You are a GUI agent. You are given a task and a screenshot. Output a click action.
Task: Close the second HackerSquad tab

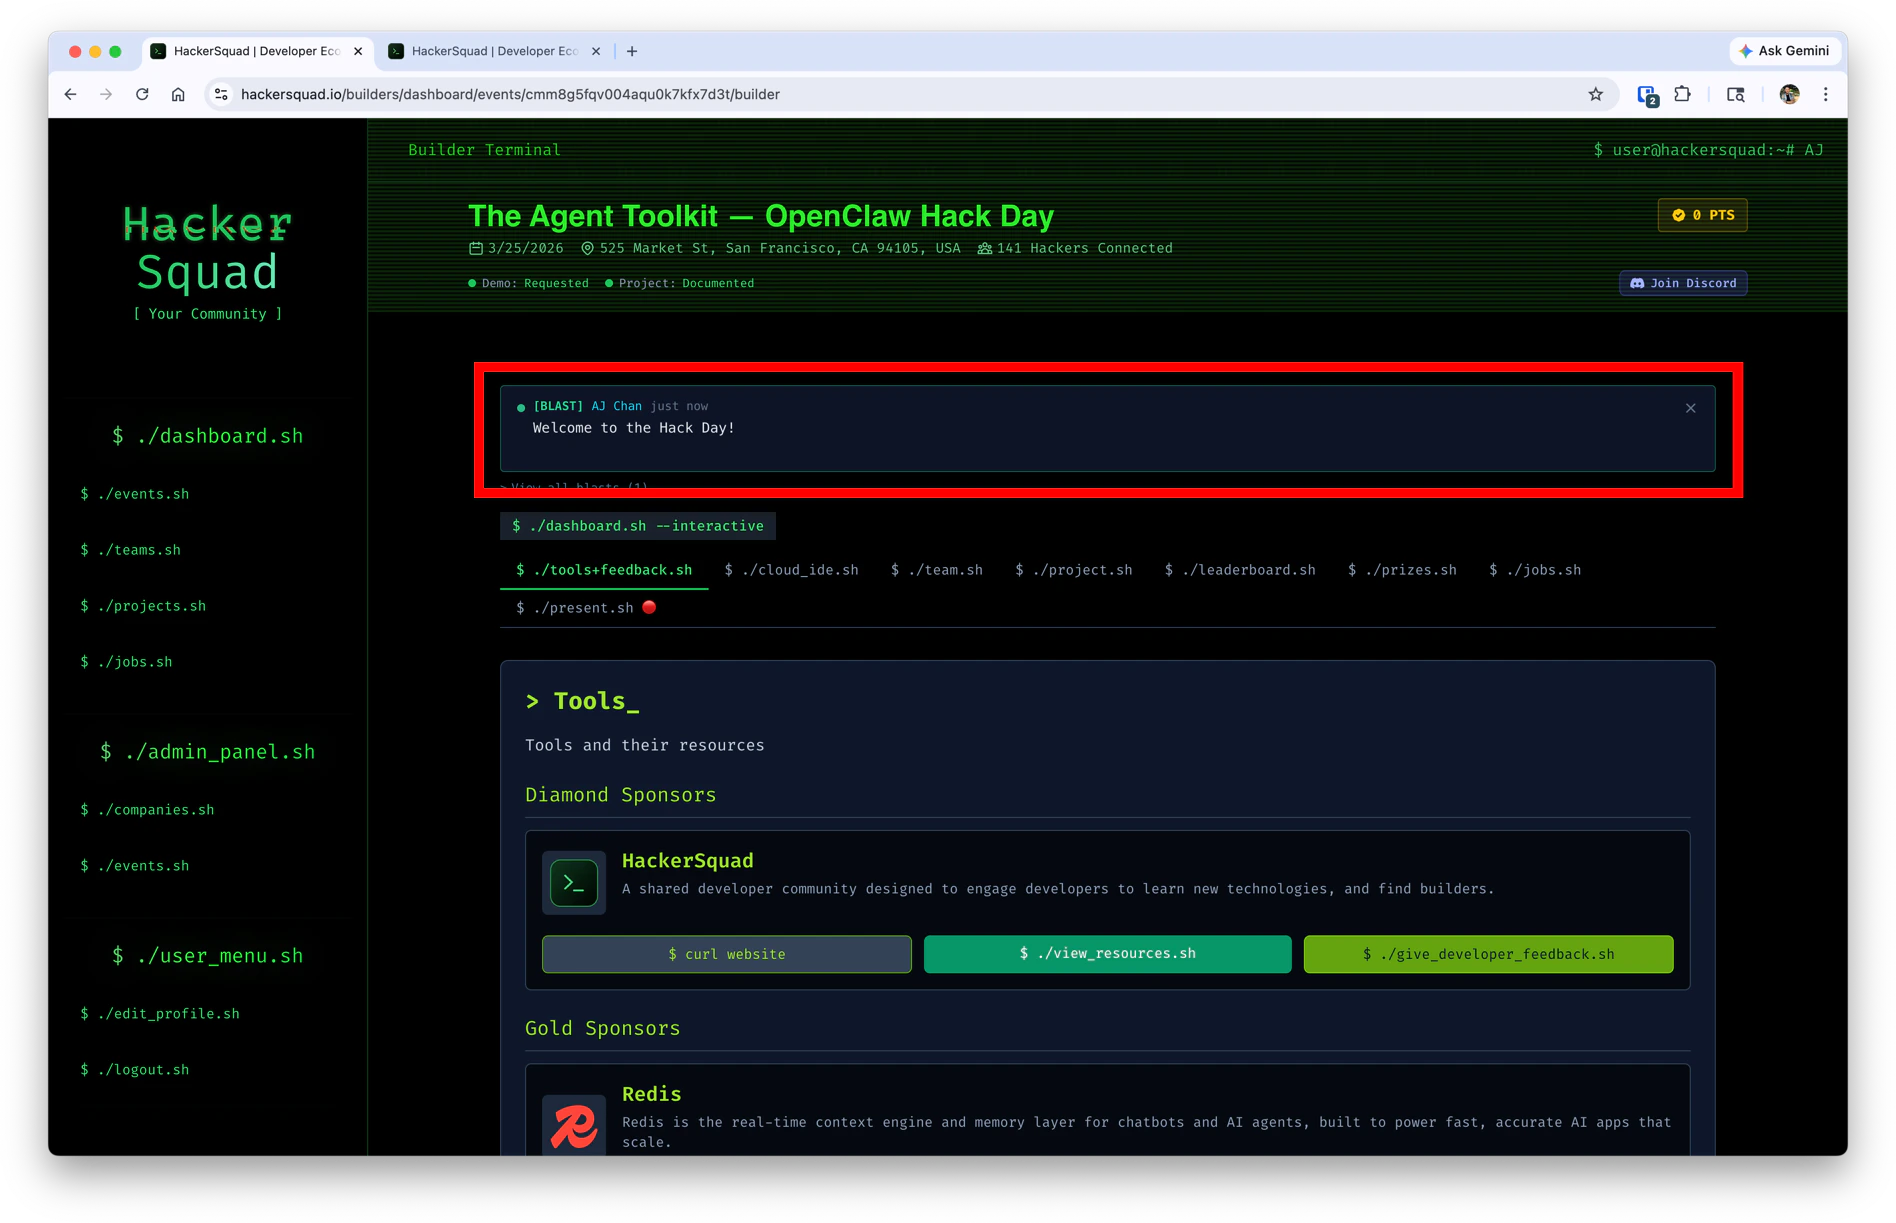coord(596,51)
